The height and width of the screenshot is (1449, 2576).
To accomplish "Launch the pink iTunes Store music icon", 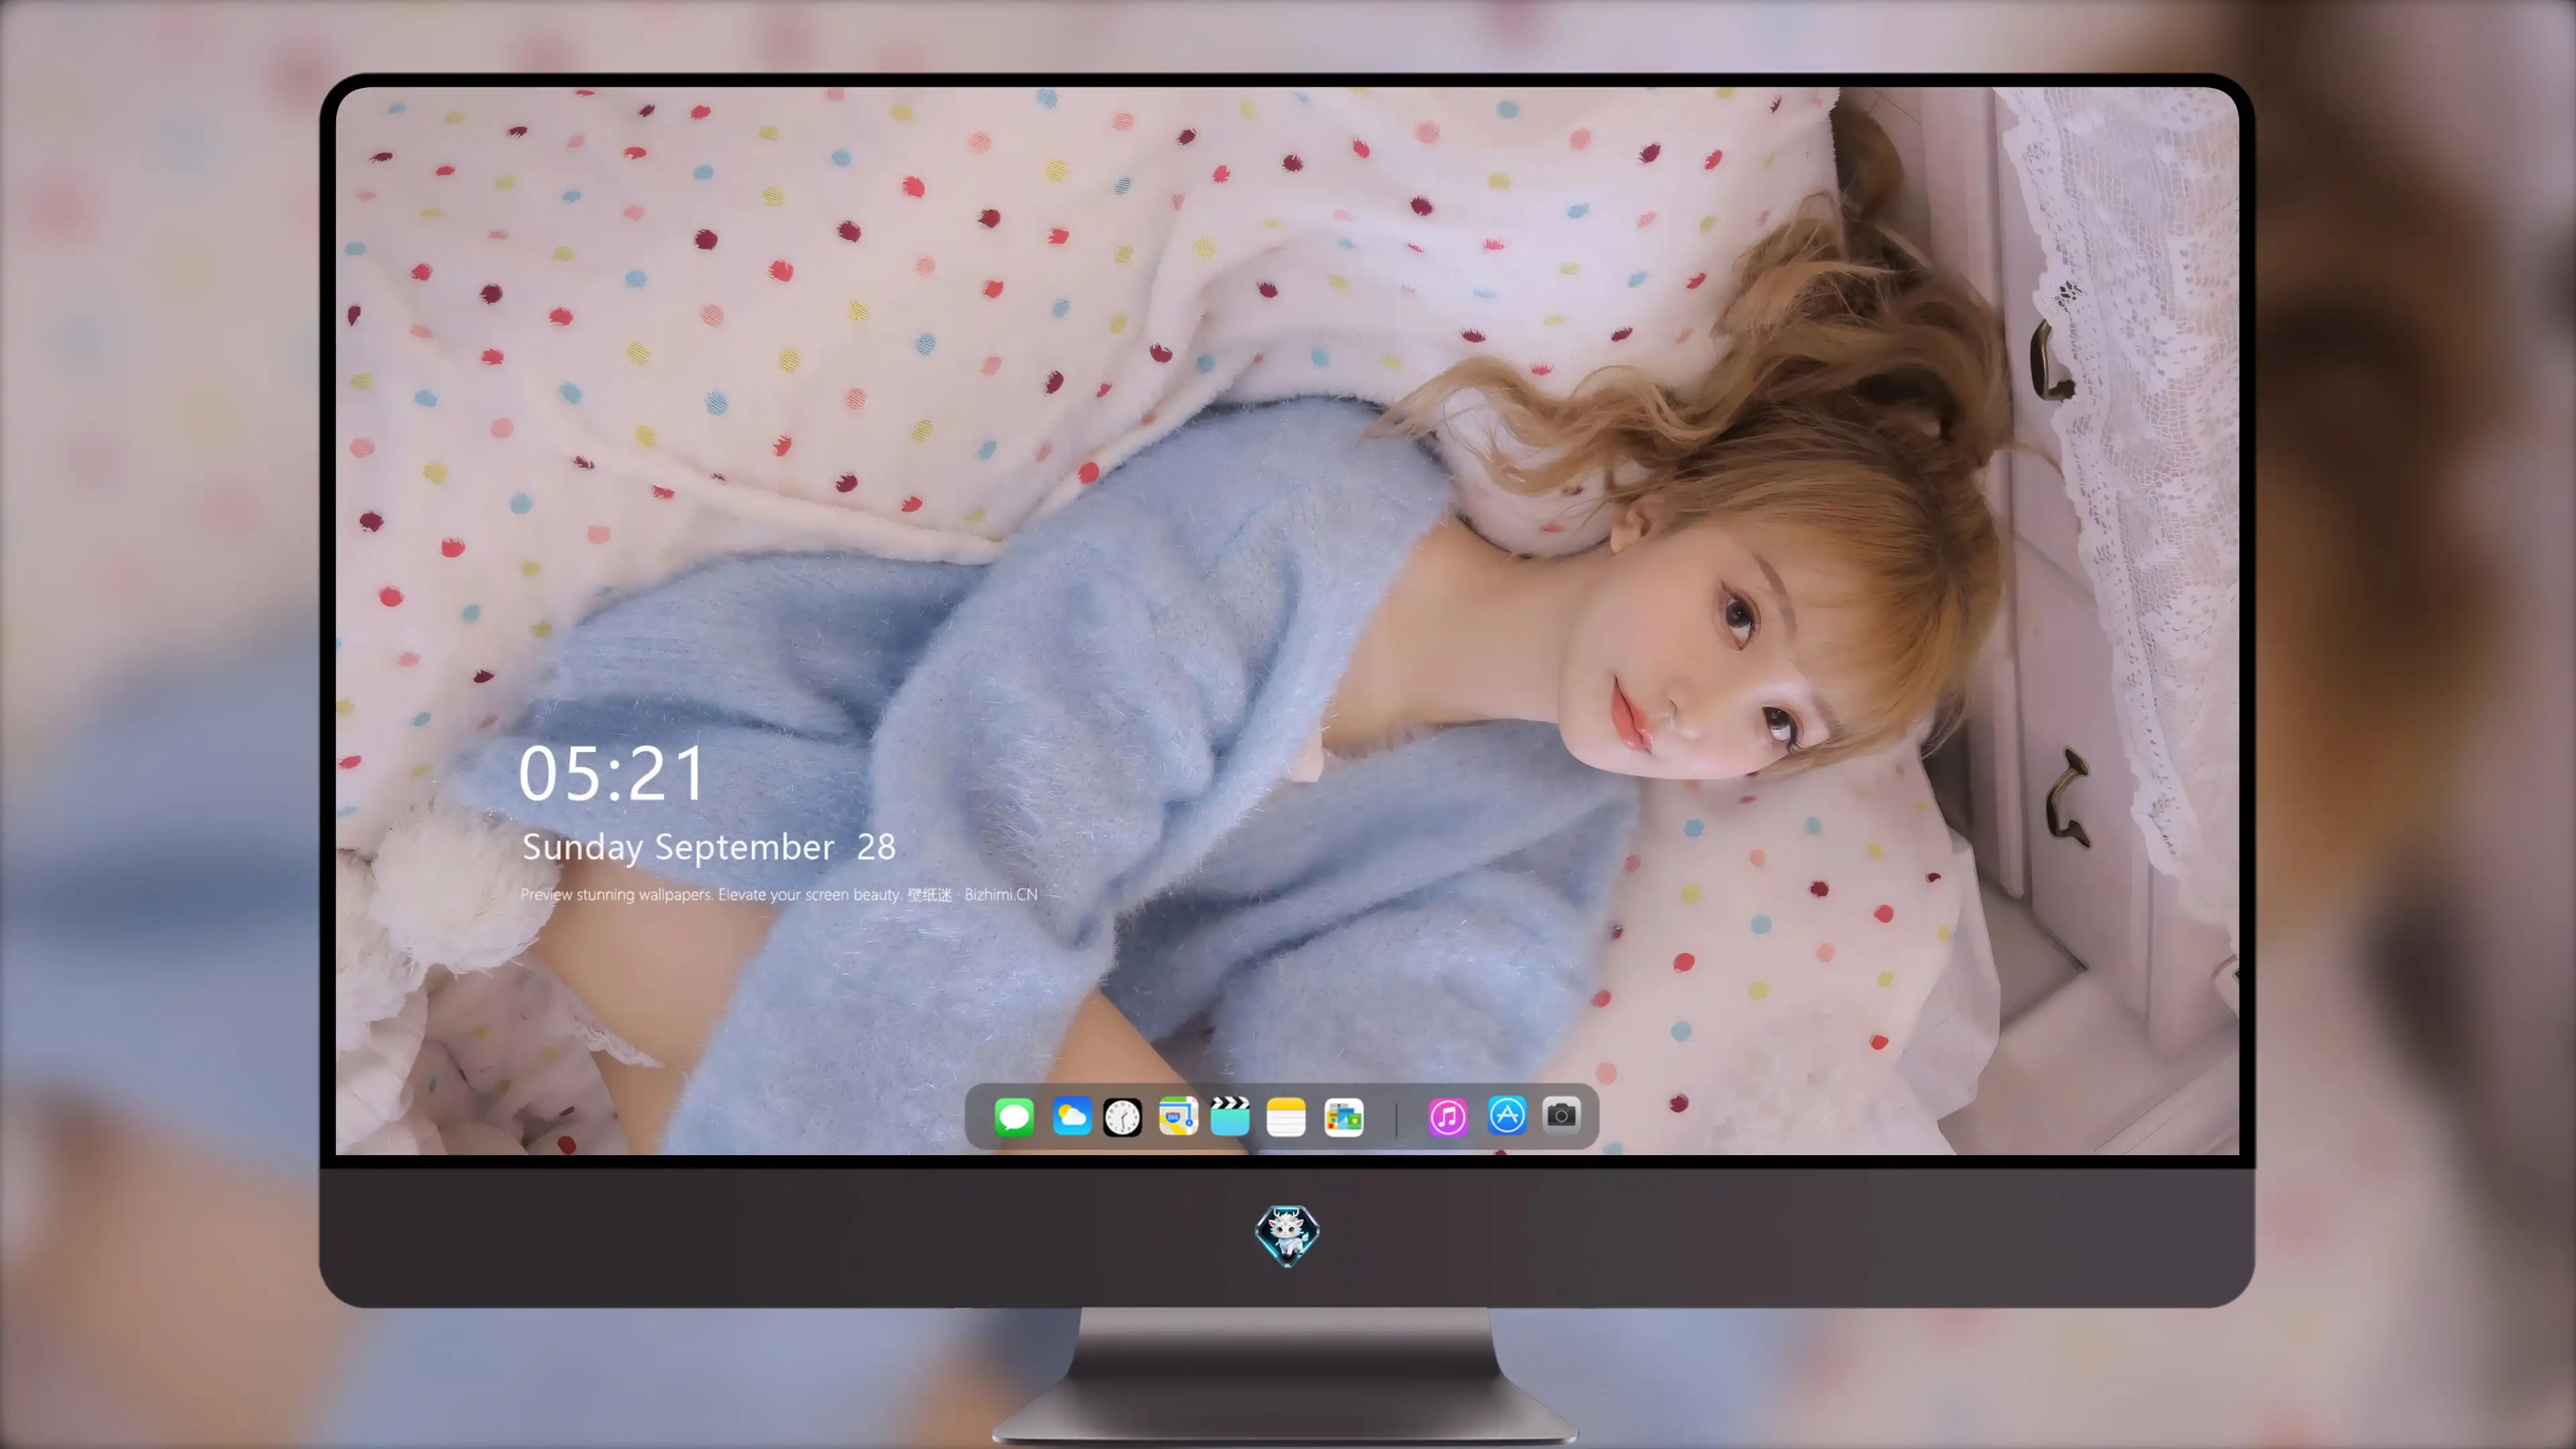I will (1448, 1117).
